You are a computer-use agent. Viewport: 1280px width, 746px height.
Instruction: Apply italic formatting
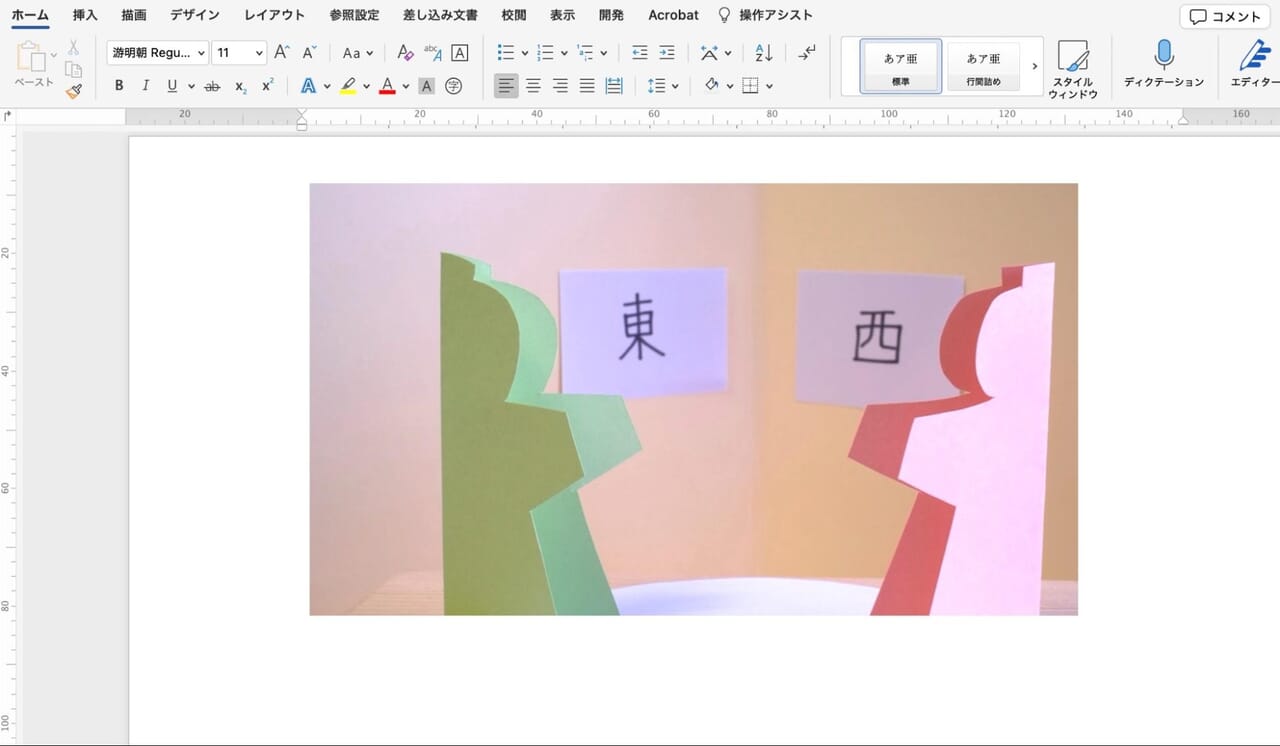coord(145,85)
